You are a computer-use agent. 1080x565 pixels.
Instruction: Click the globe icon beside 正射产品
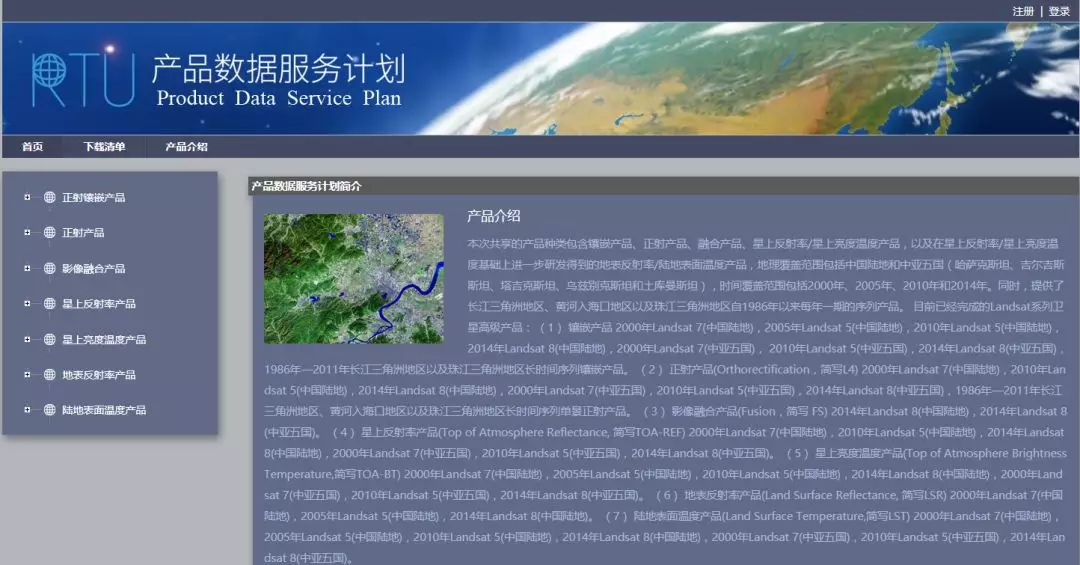click(50, 232)
